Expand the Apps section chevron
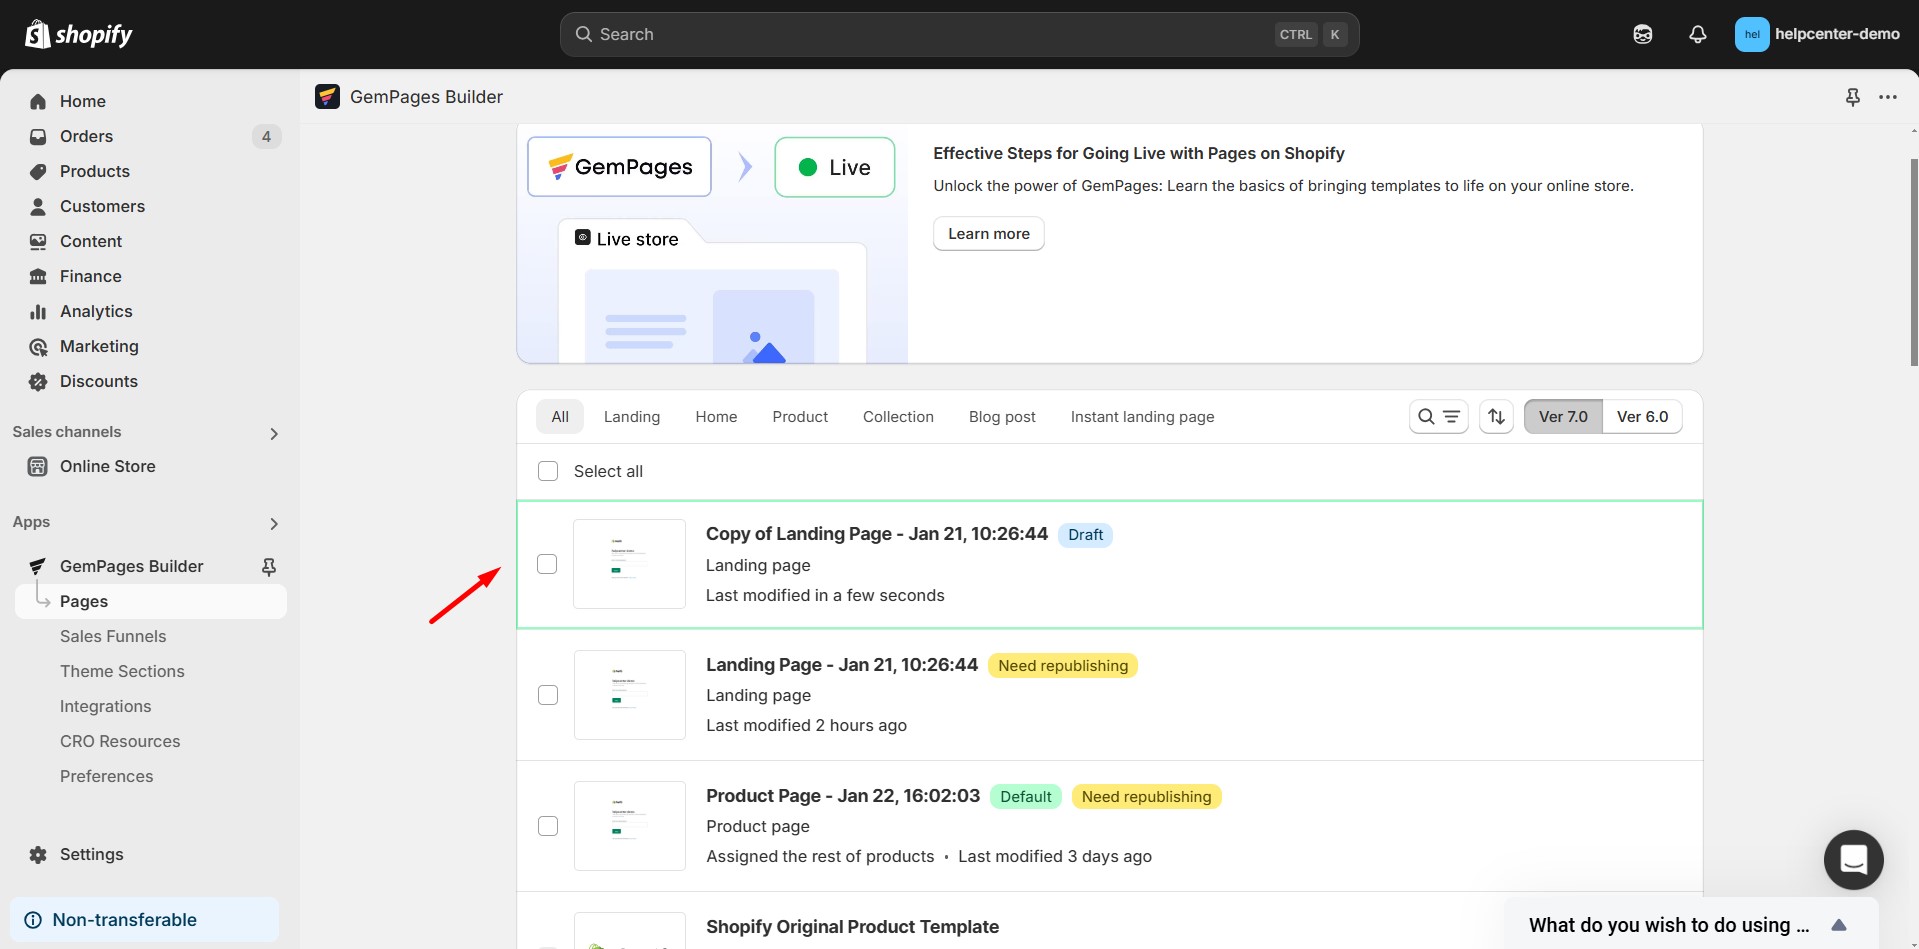This screenshot has width=1919, height=949. tap(274, 523)
